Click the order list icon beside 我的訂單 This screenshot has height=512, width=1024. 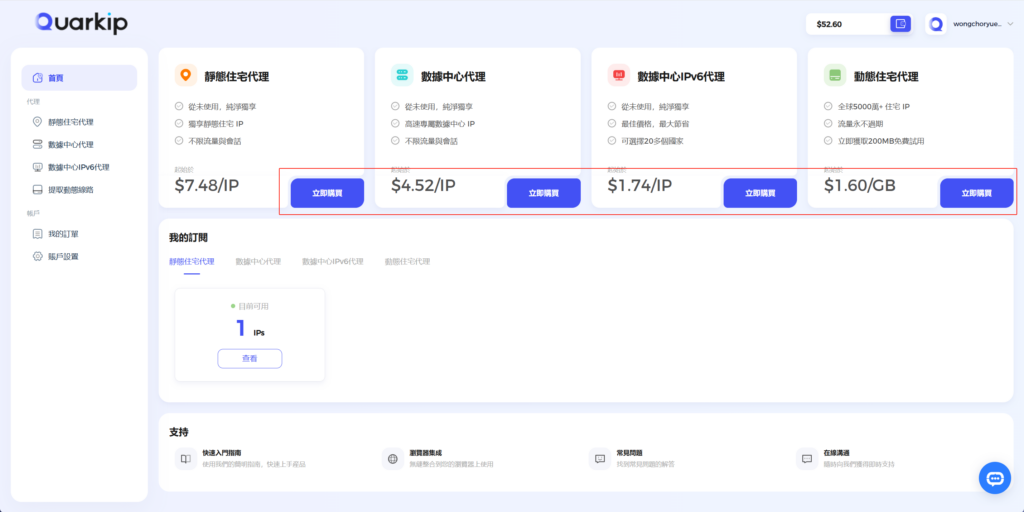tap(38, 234)
